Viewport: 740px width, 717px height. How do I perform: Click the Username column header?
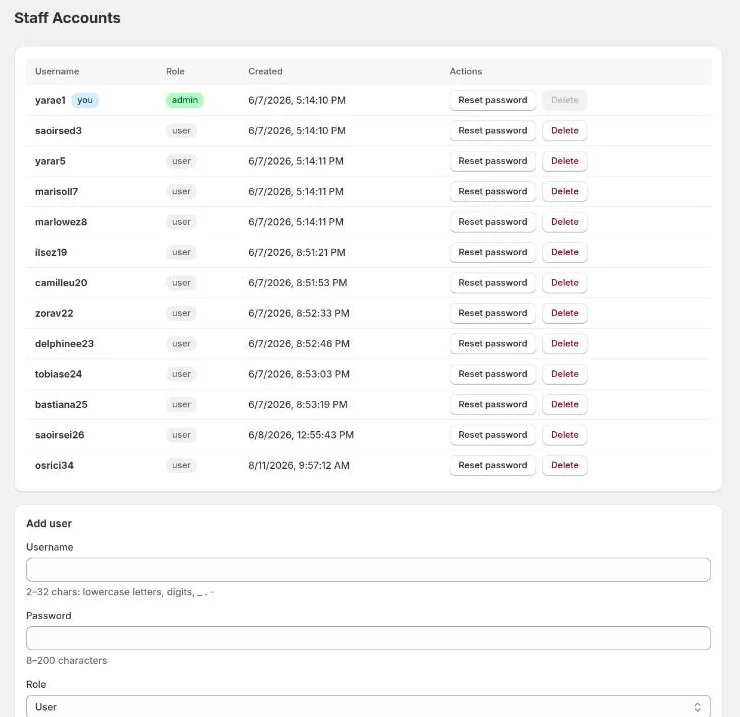point(57,71)
